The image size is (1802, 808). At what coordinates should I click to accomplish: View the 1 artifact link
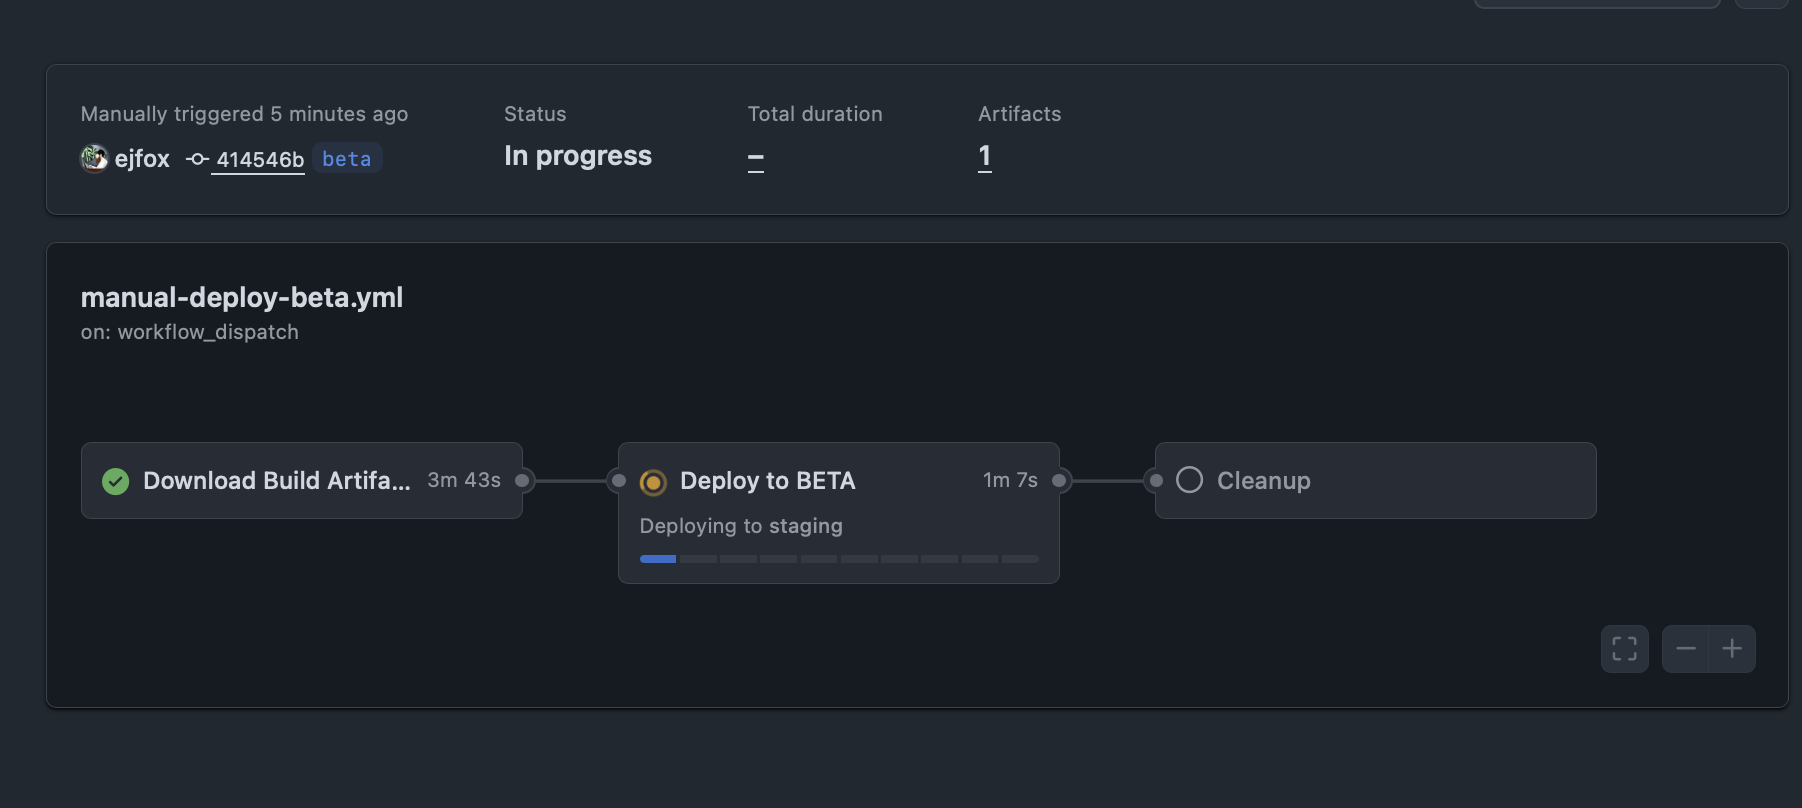click(985, 156)
